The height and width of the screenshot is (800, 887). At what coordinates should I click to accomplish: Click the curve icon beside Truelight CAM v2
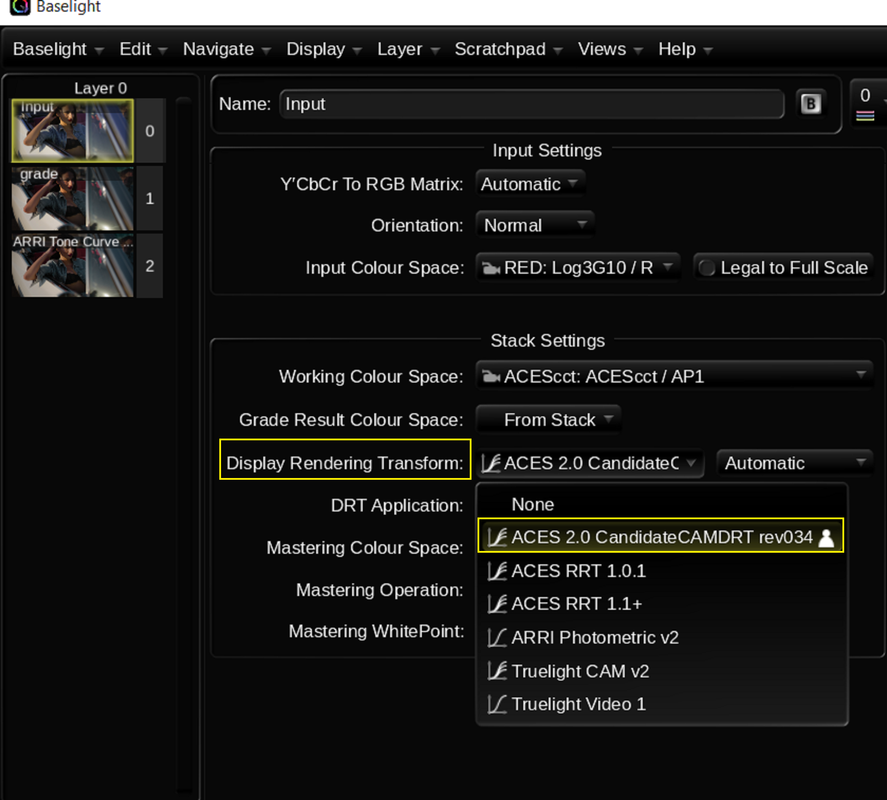[x=497, y=672]
